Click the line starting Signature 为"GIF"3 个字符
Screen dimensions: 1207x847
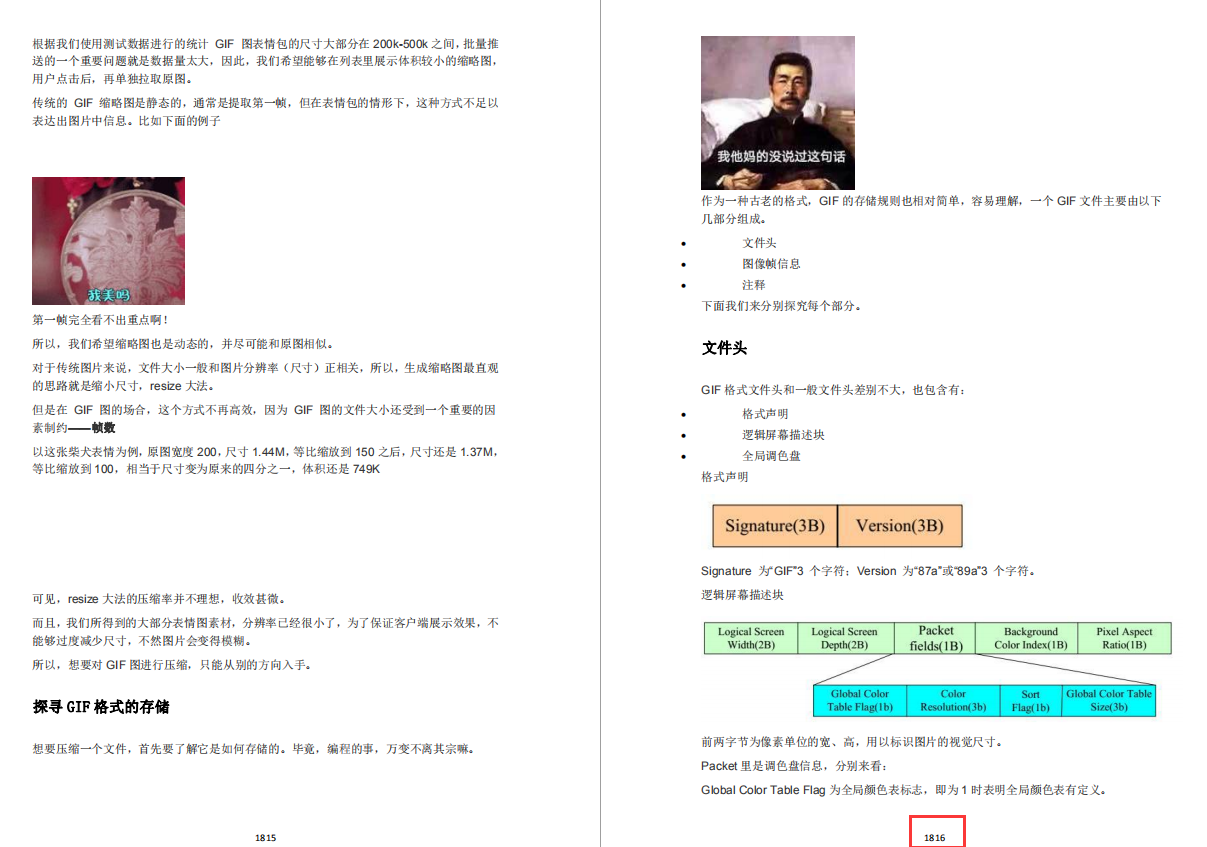[868, 571]
